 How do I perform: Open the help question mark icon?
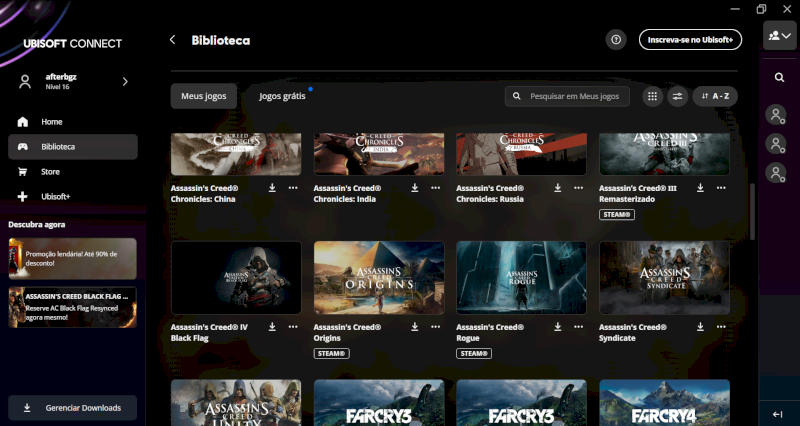point(616,40)
